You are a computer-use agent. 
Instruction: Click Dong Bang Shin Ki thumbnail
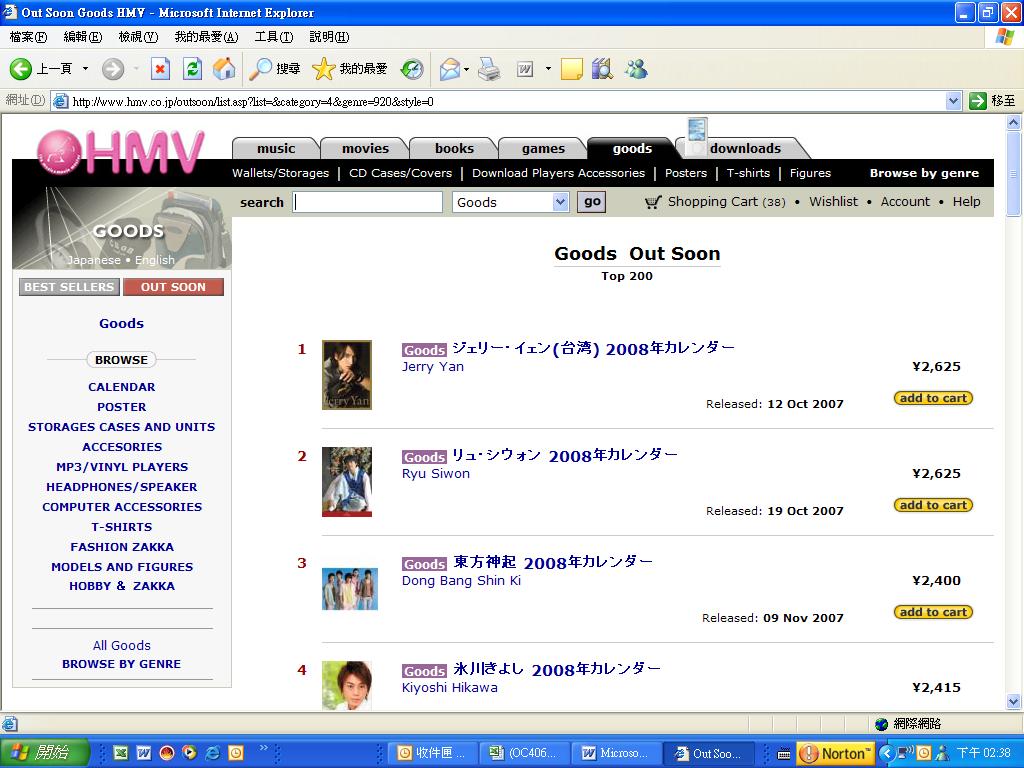[350, 589]
